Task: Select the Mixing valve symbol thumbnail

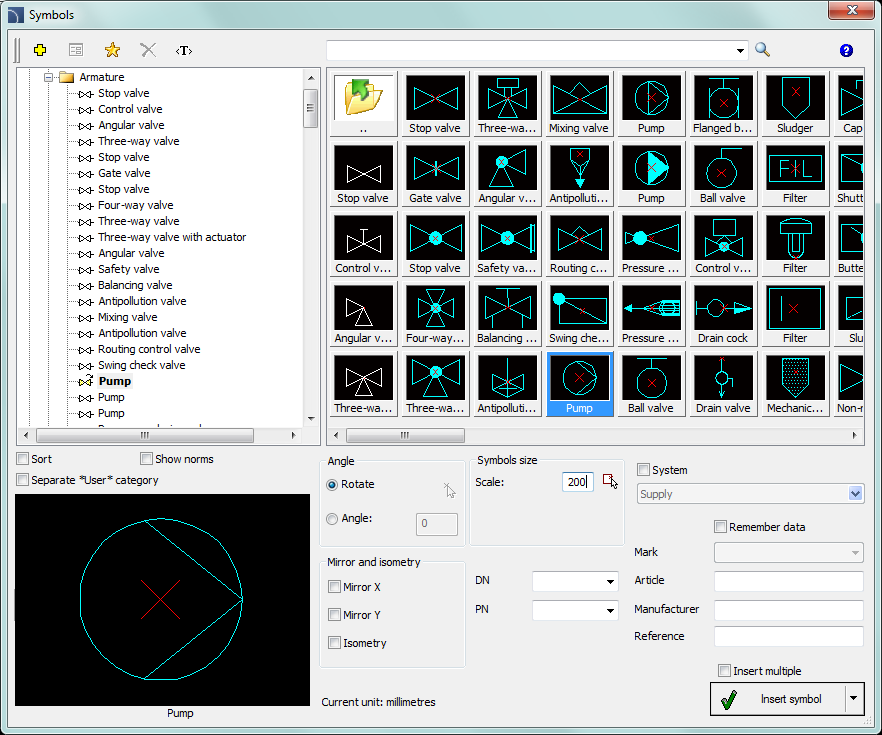Action: pyautogui.click(x=579, y=98)
